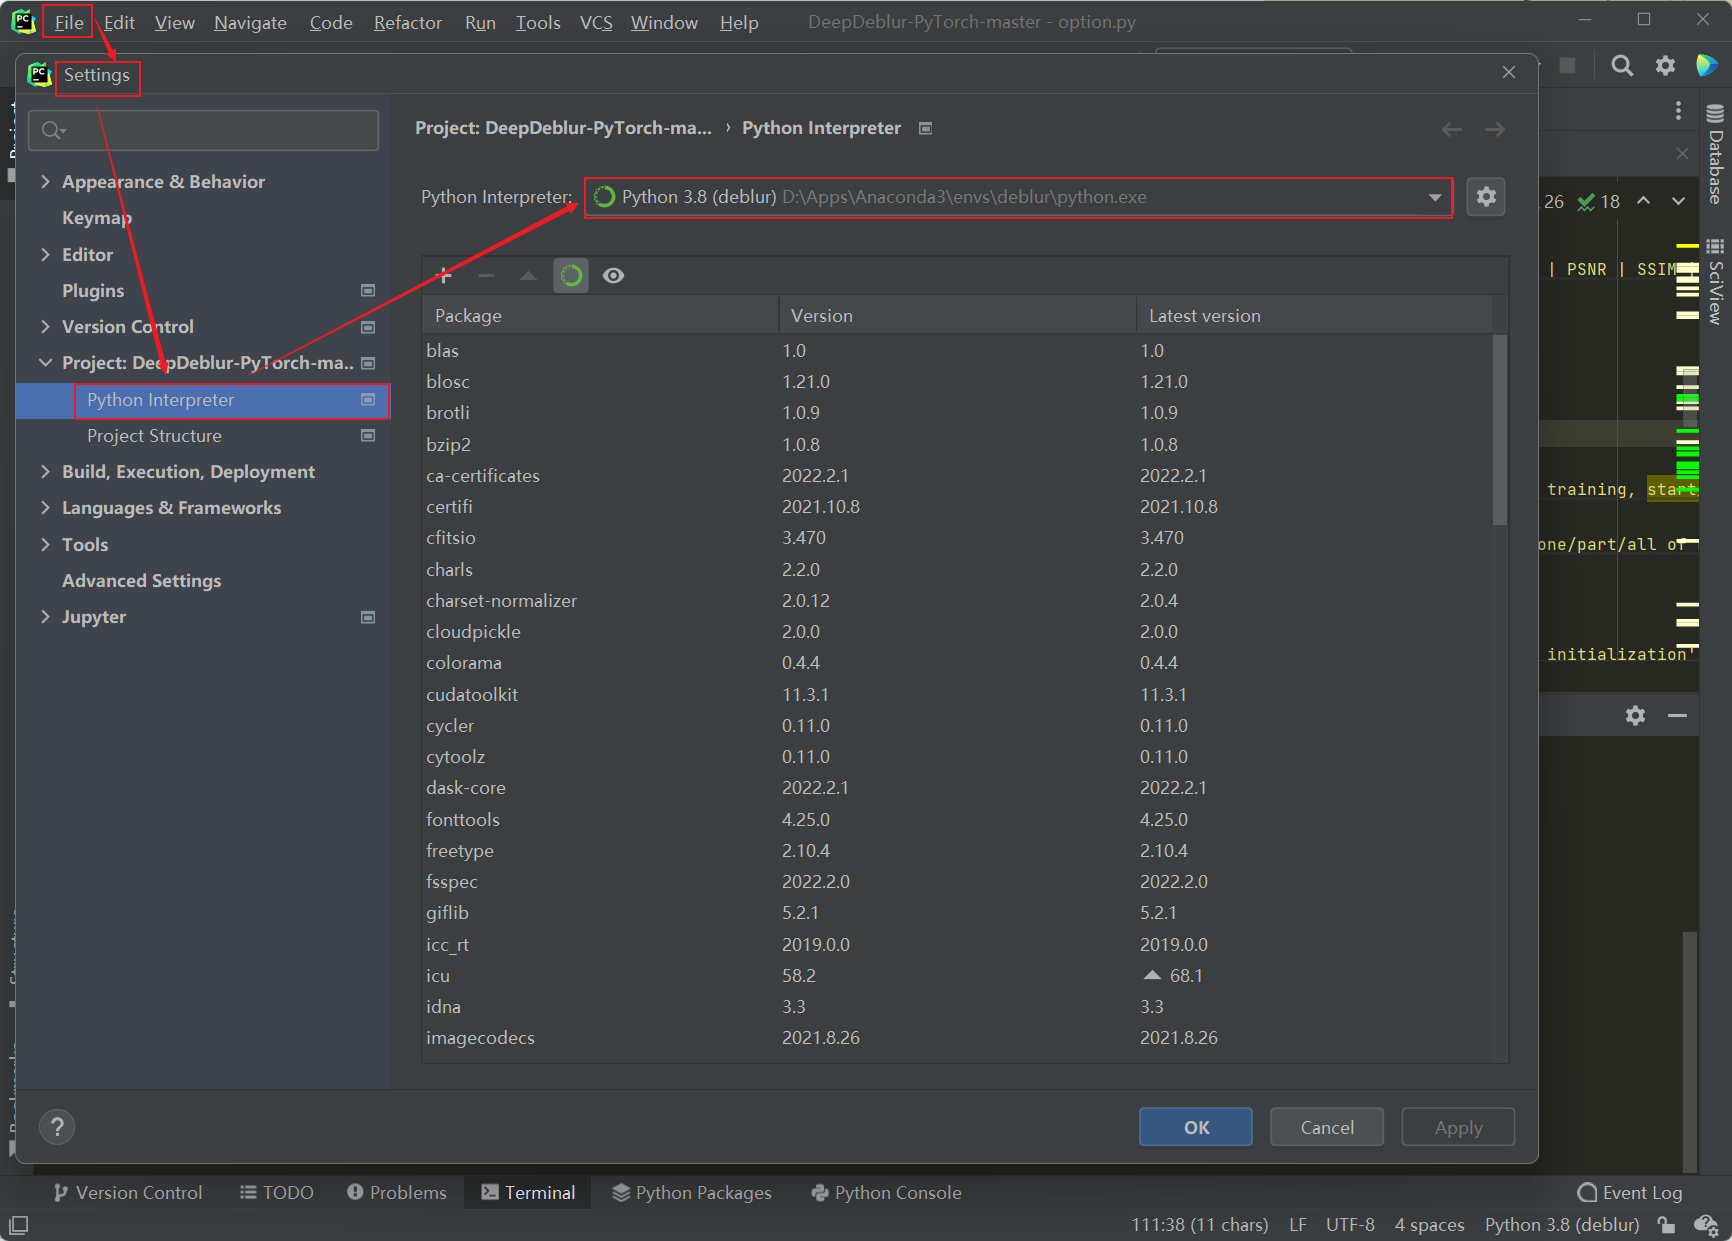Image resolution: width=1732 pixels, height=1241 pixels.
Task: Expand Build, Execution, Deployment section
Action: click(x=45, y=471)
